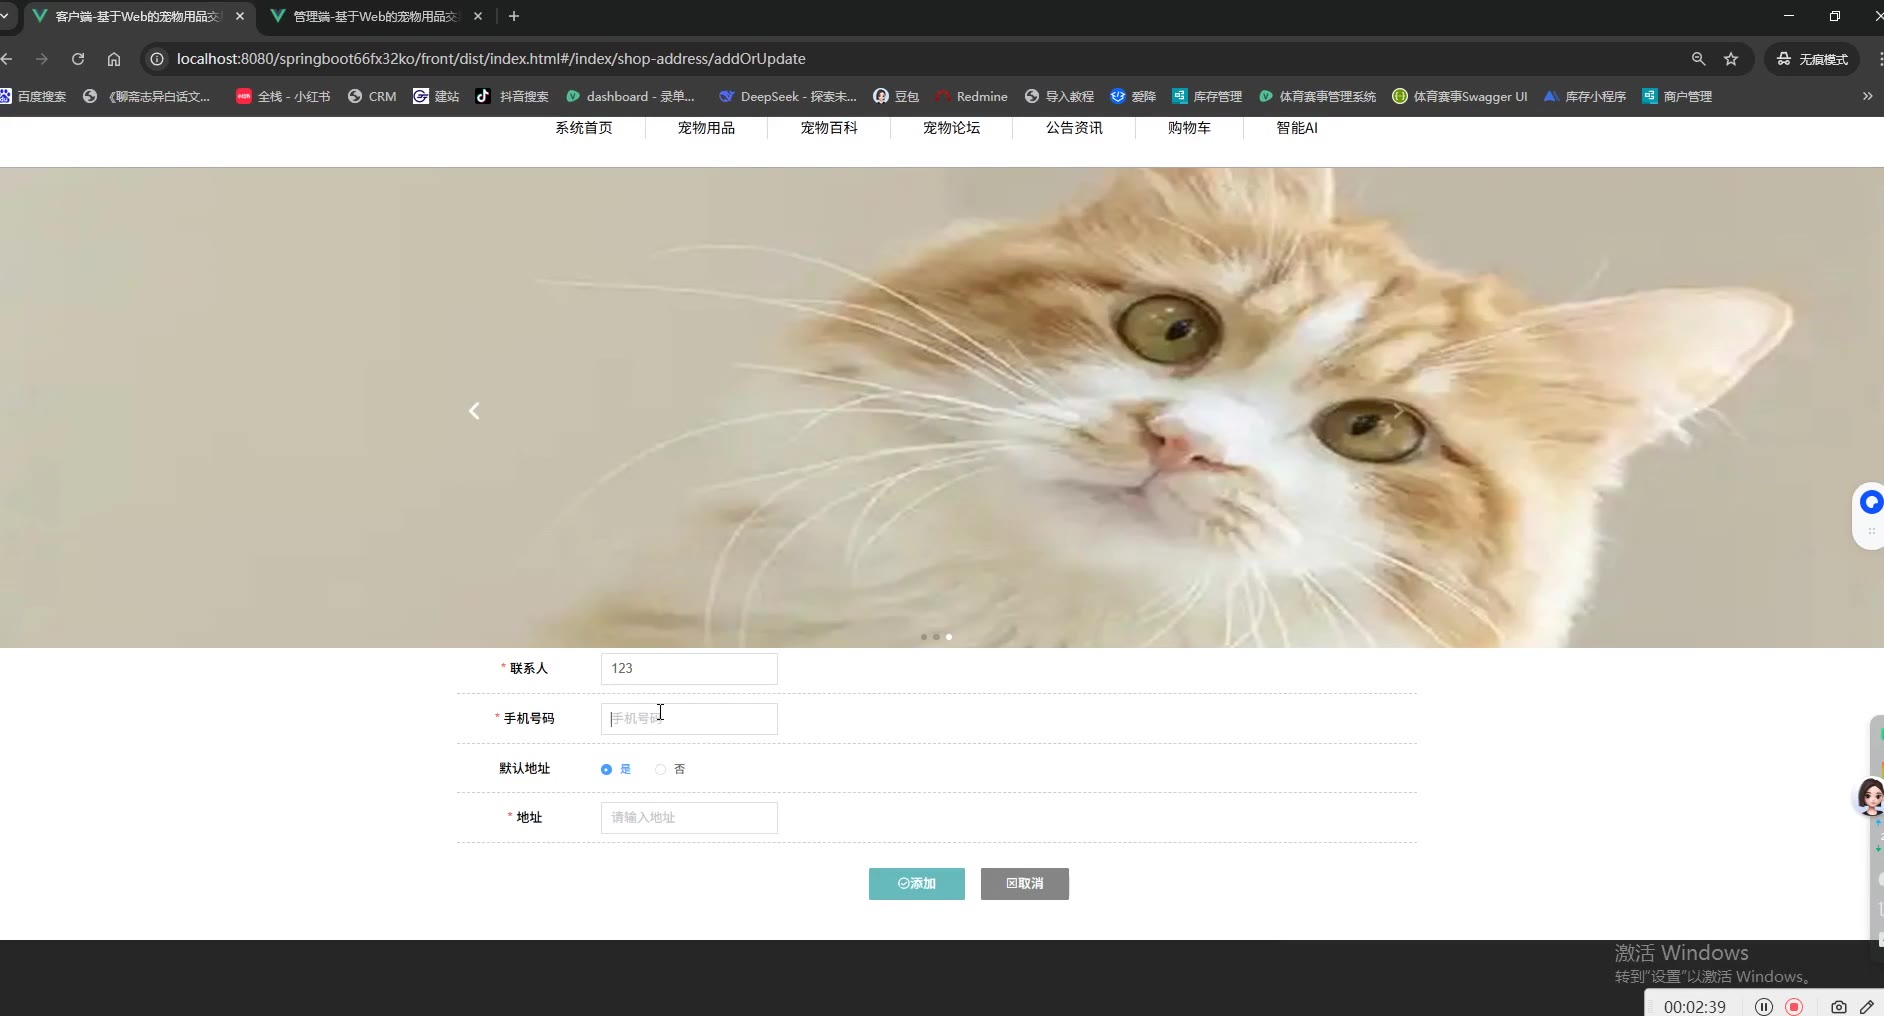
Task: Open new browser tab with plus icon
Action: 514,16
